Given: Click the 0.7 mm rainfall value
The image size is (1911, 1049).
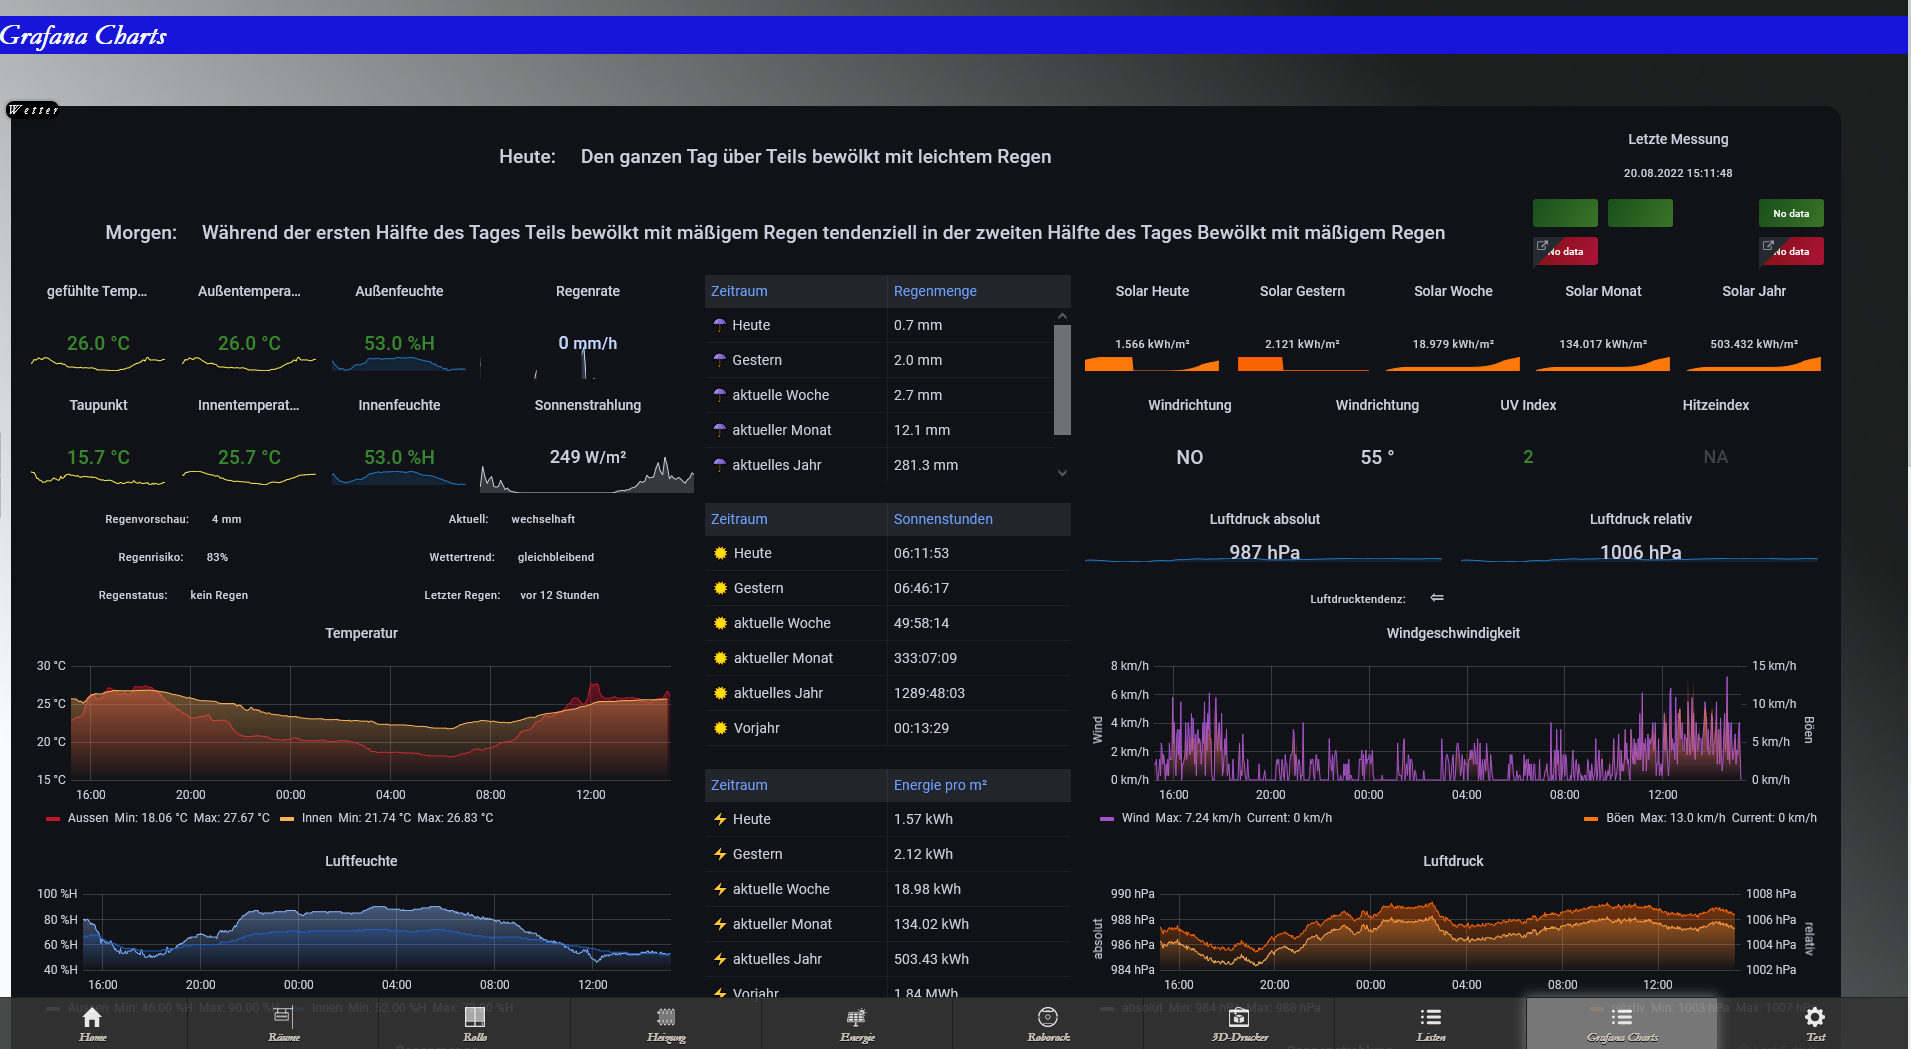Looking at the screenshot, I should tap(918, 325).
